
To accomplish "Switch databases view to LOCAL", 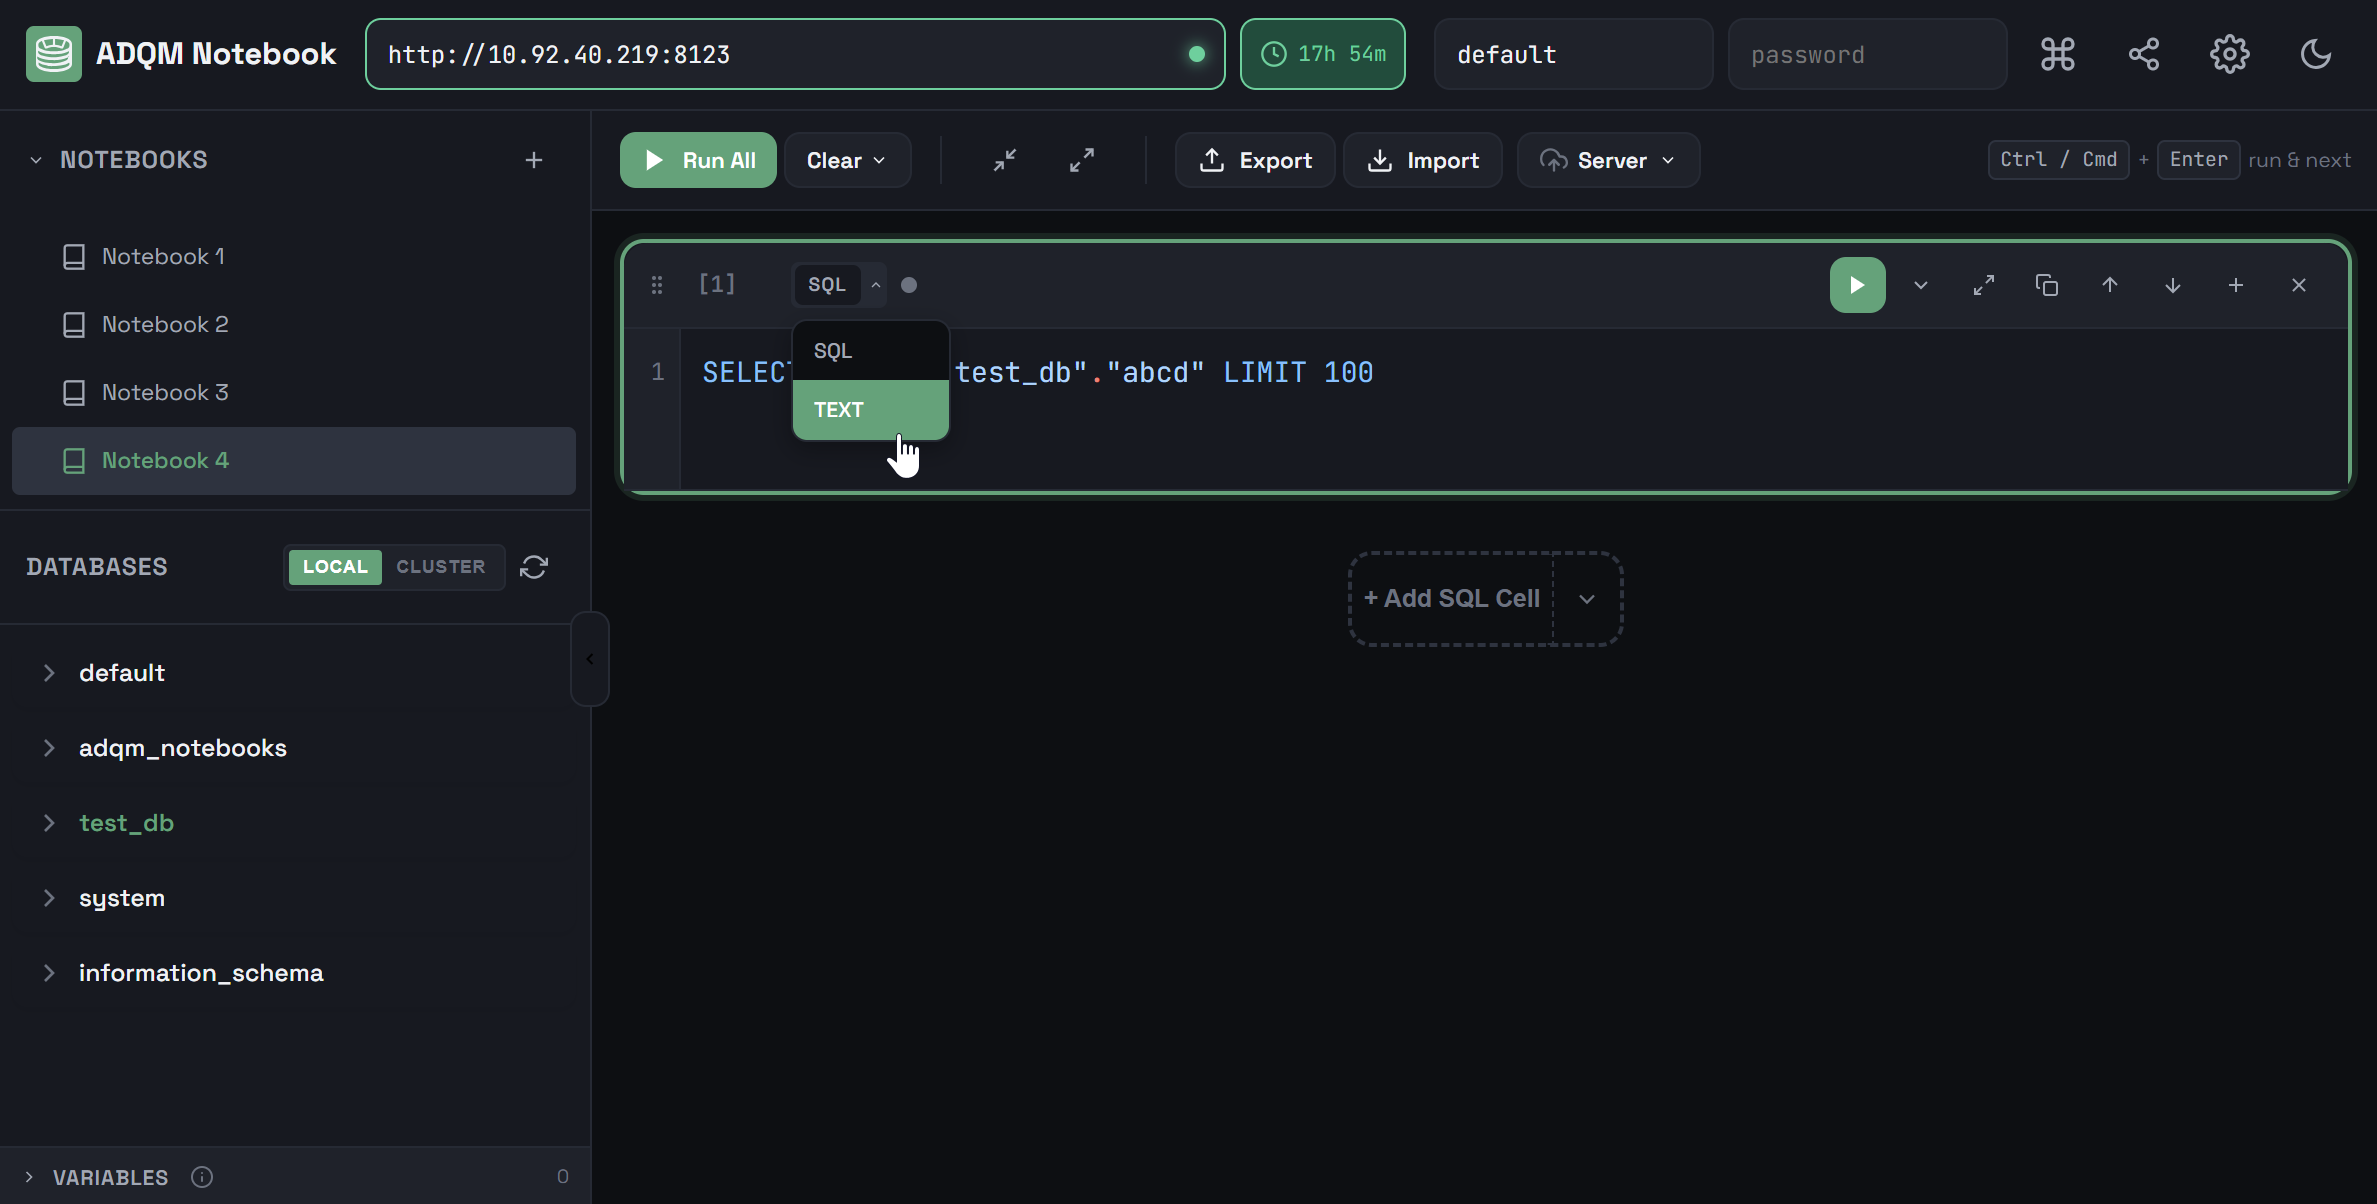I will pyautogui.click(x=335, y=567).
